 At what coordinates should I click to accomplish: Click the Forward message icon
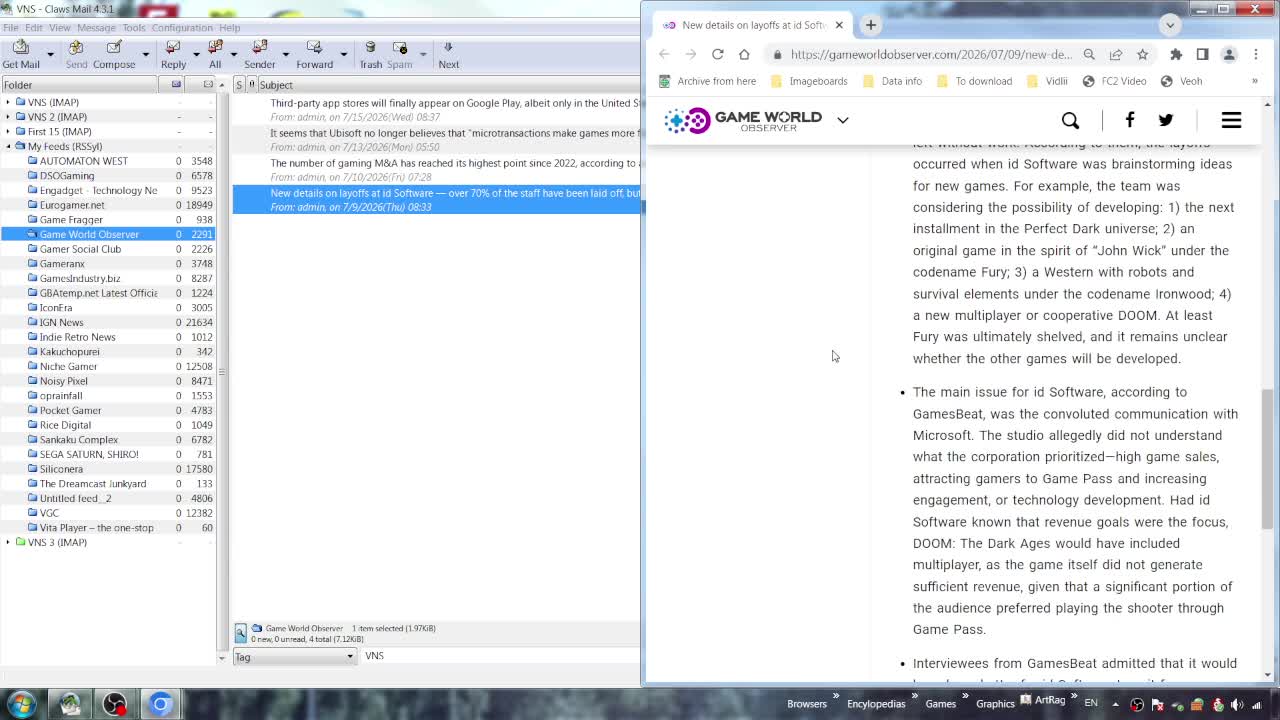coord(314,54)
